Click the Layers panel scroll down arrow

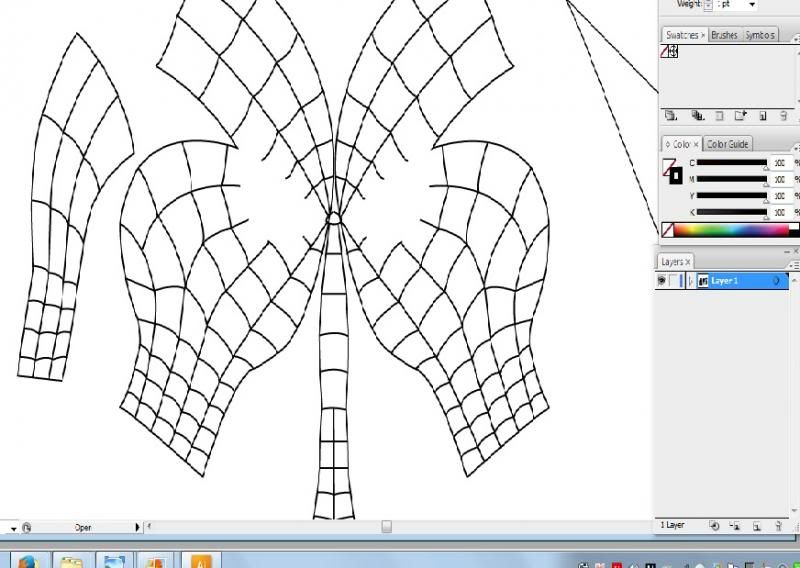794,511
